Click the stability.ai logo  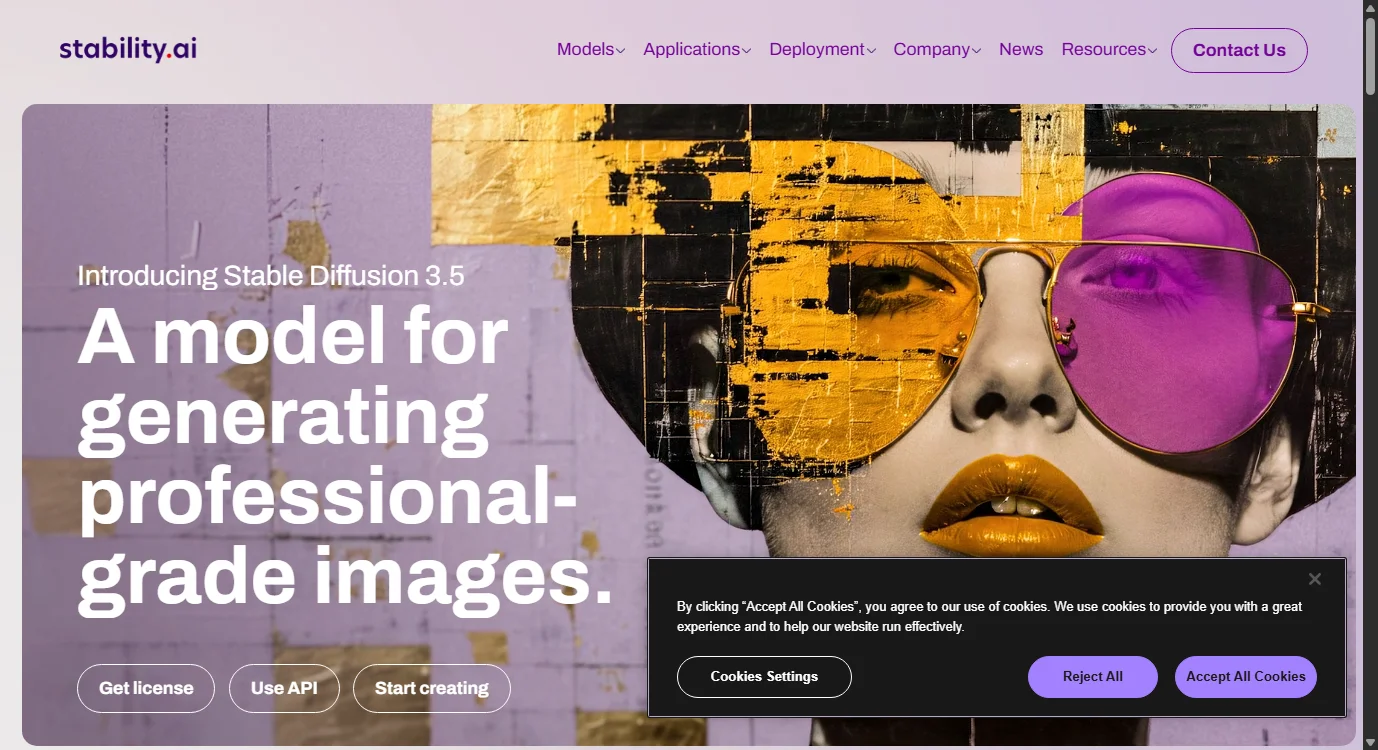click(x=128, y=49)
